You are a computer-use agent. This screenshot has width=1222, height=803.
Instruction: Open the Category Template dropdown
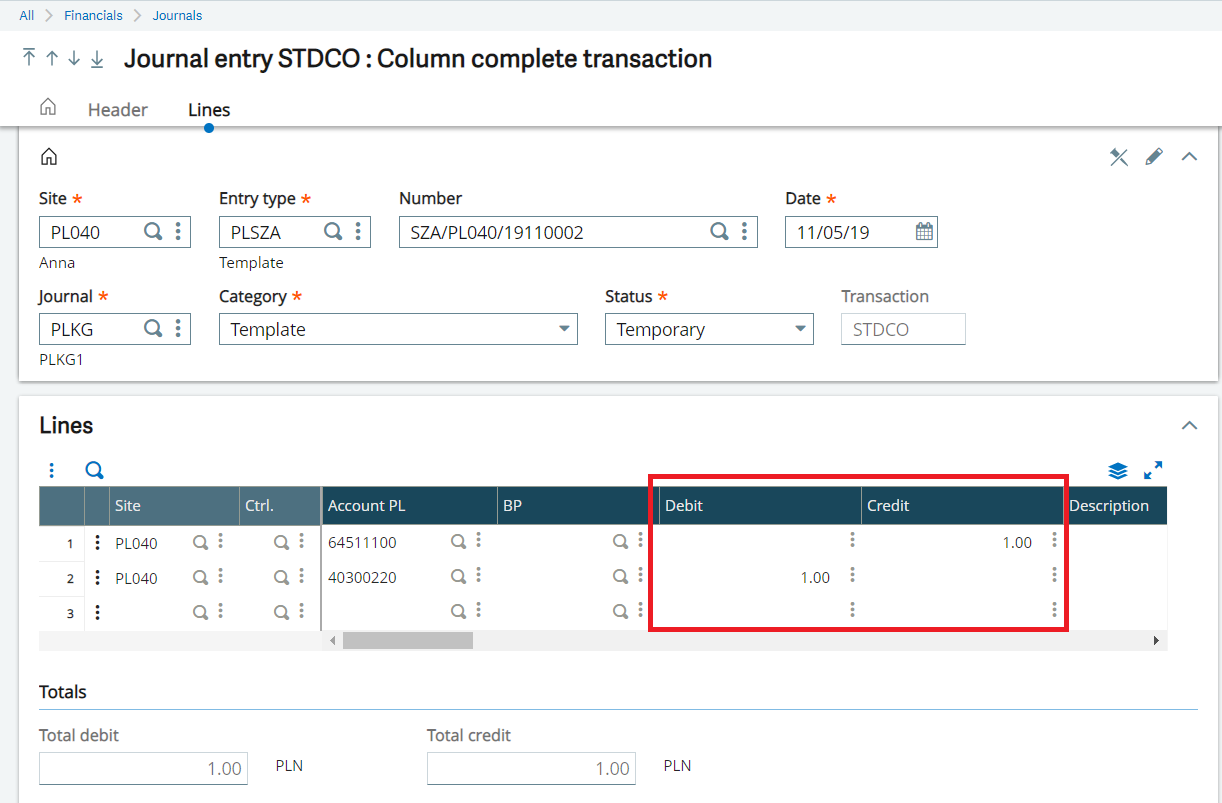398,329
